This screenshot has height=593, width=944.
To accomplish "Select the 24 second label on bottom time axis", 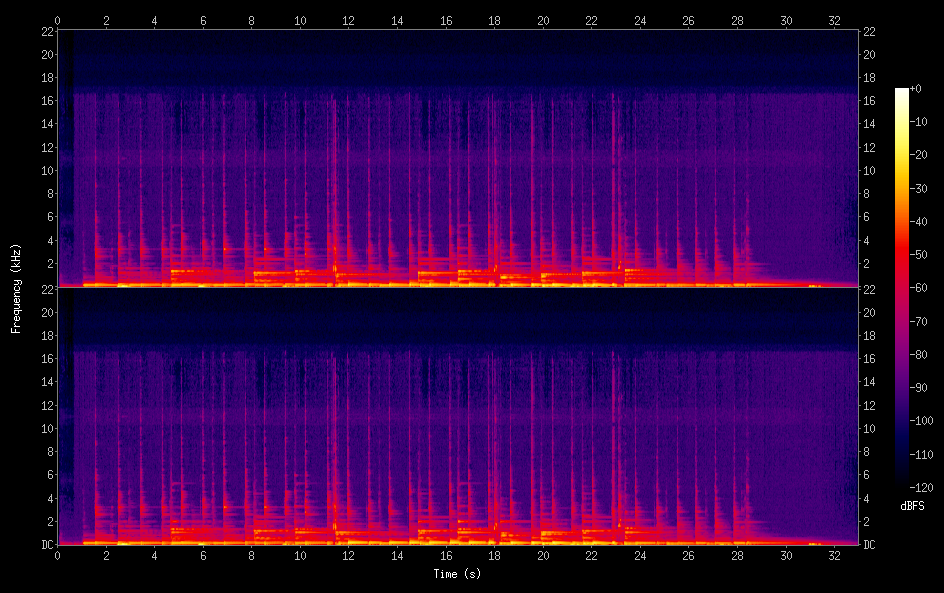I will click(640, 555).
